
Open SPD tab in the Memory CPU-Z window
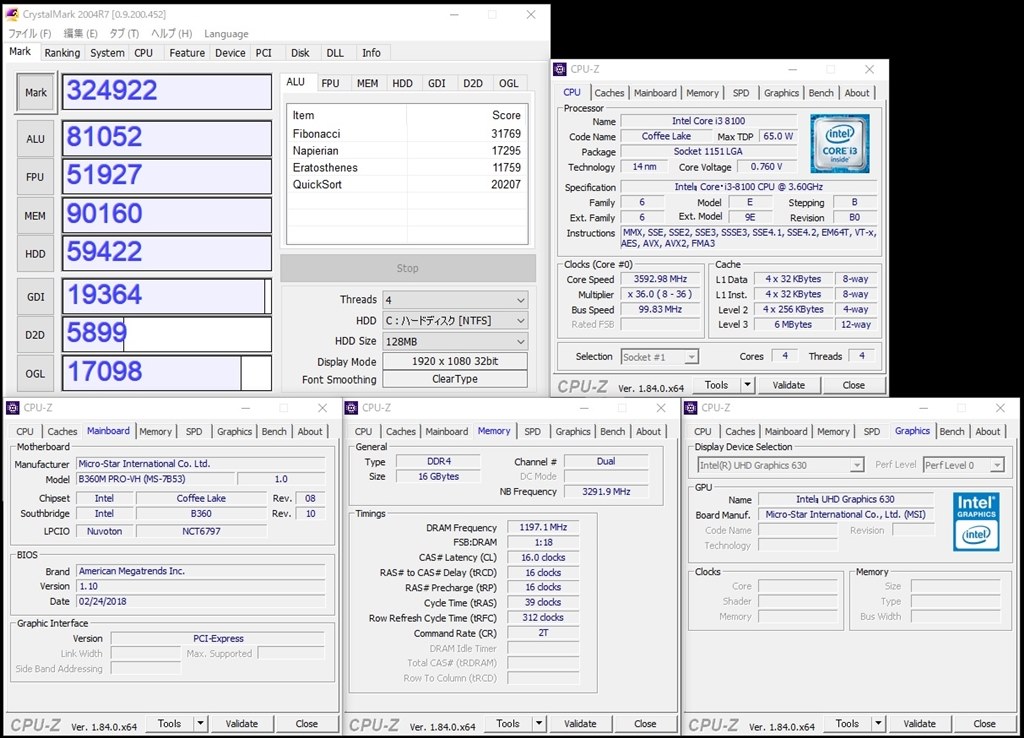tap(532, 431)
